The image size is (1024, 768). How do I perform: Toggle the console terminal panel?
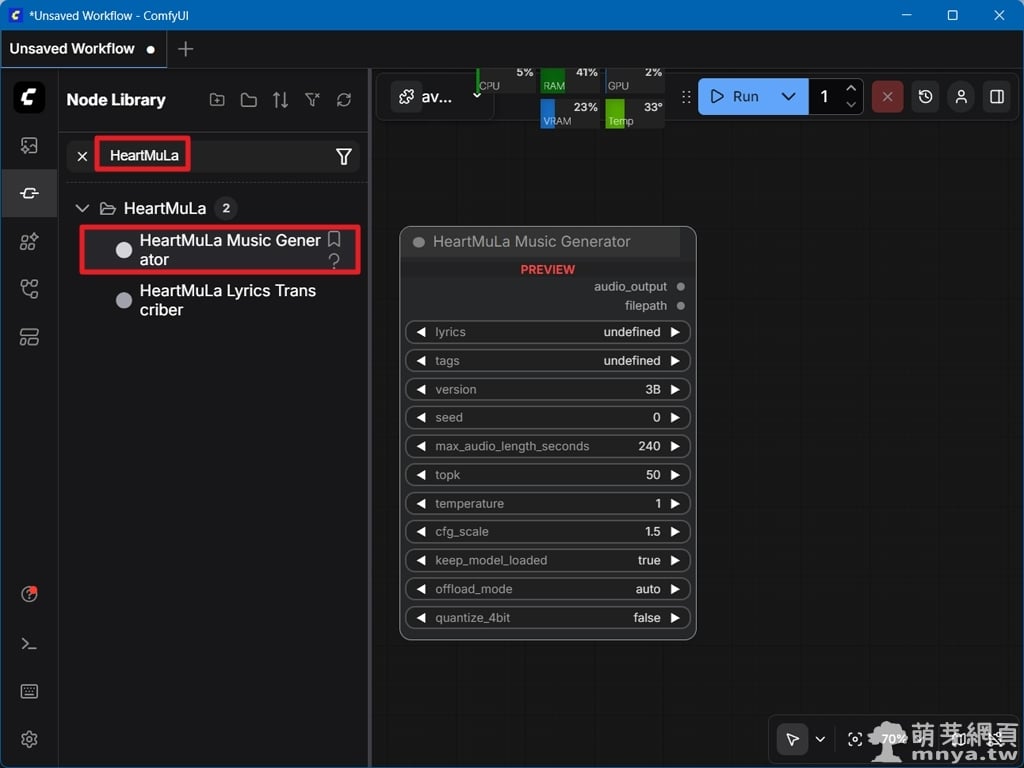tap(29, 644)
